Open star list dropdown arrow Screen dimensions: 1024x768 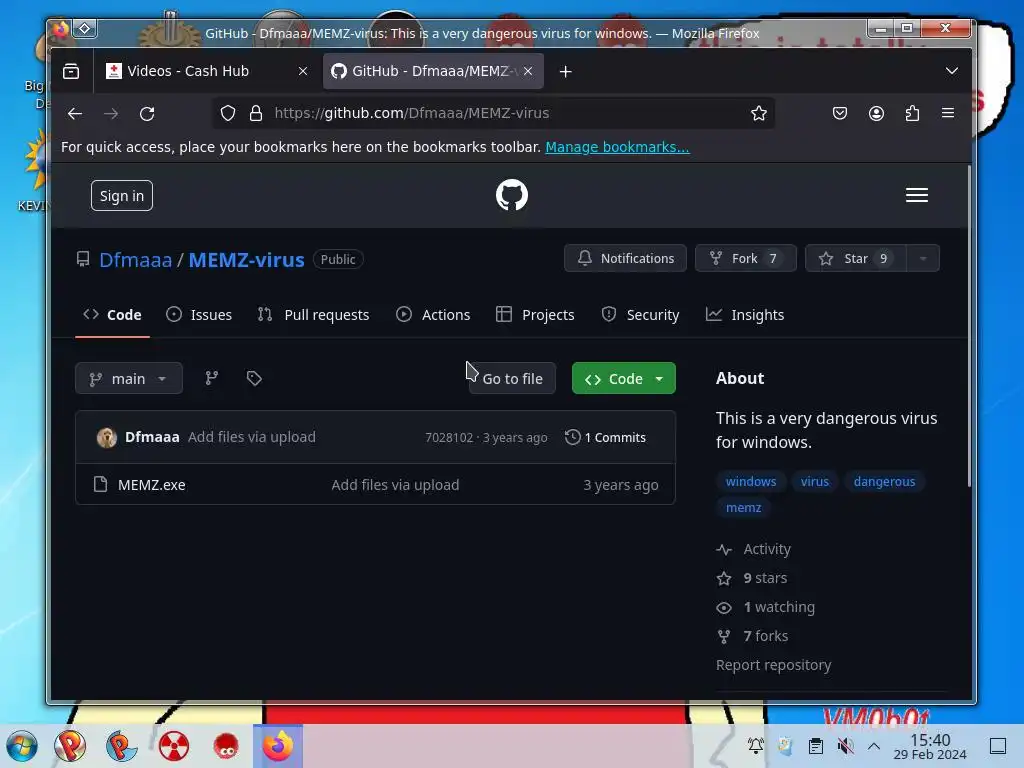(x=923, y=259)
